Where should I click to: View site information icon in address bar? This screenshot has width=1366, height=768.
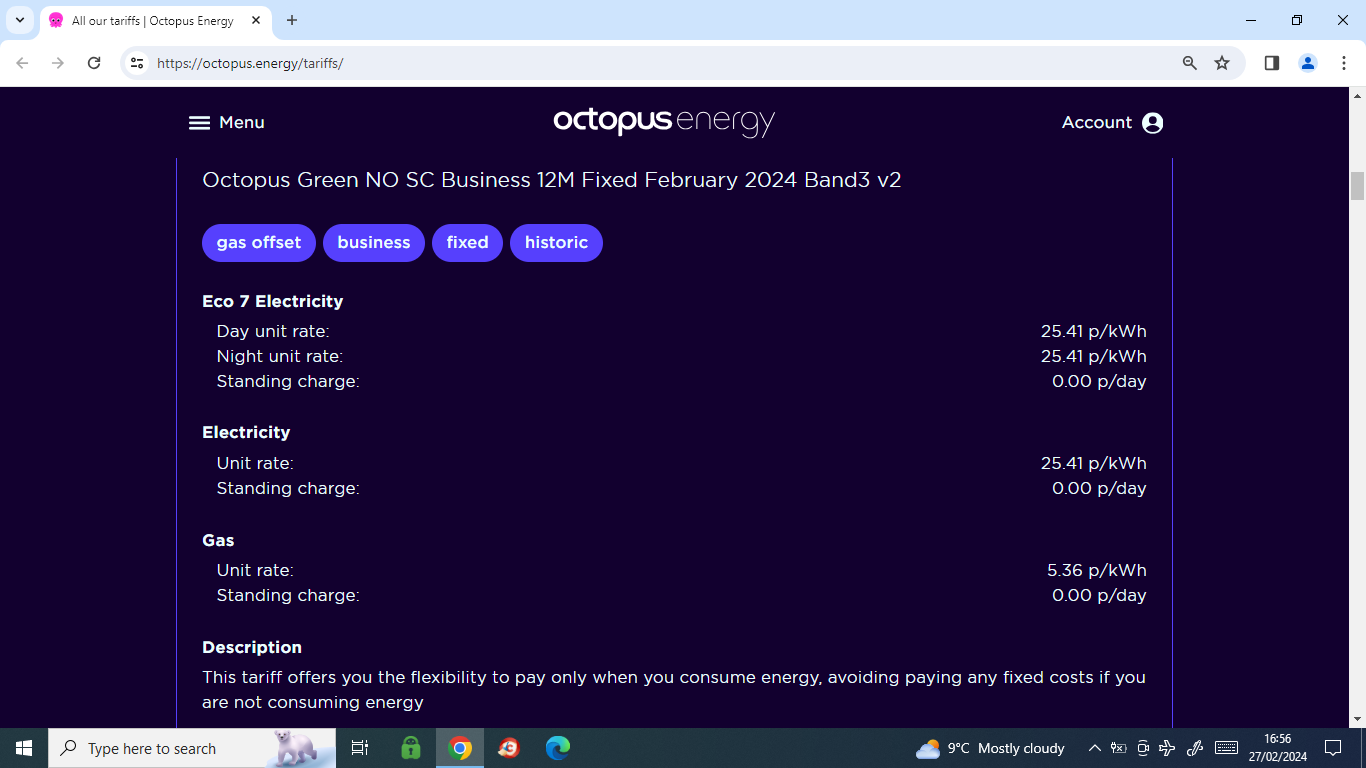coord(138,63)
